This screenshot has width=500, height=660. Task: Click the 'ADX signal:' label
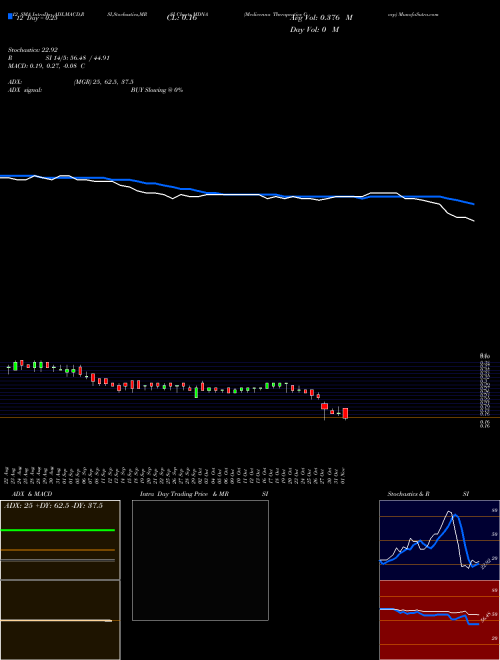tap(25, 90)
